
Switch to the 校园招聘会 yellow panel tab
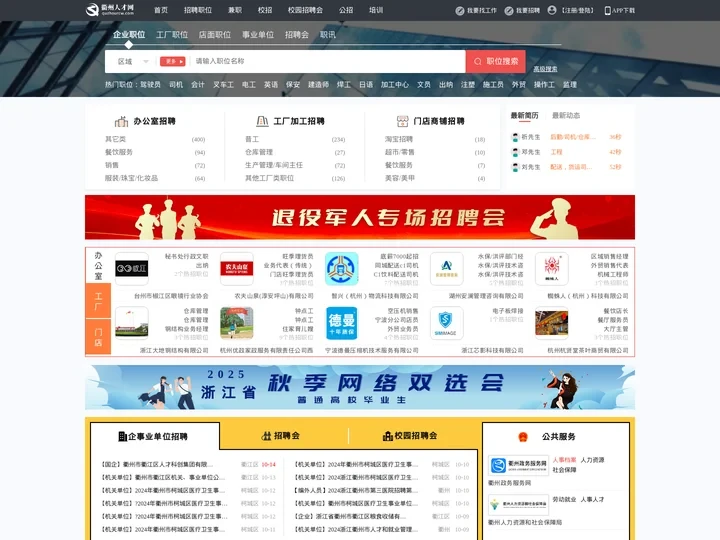click(410, 436)
